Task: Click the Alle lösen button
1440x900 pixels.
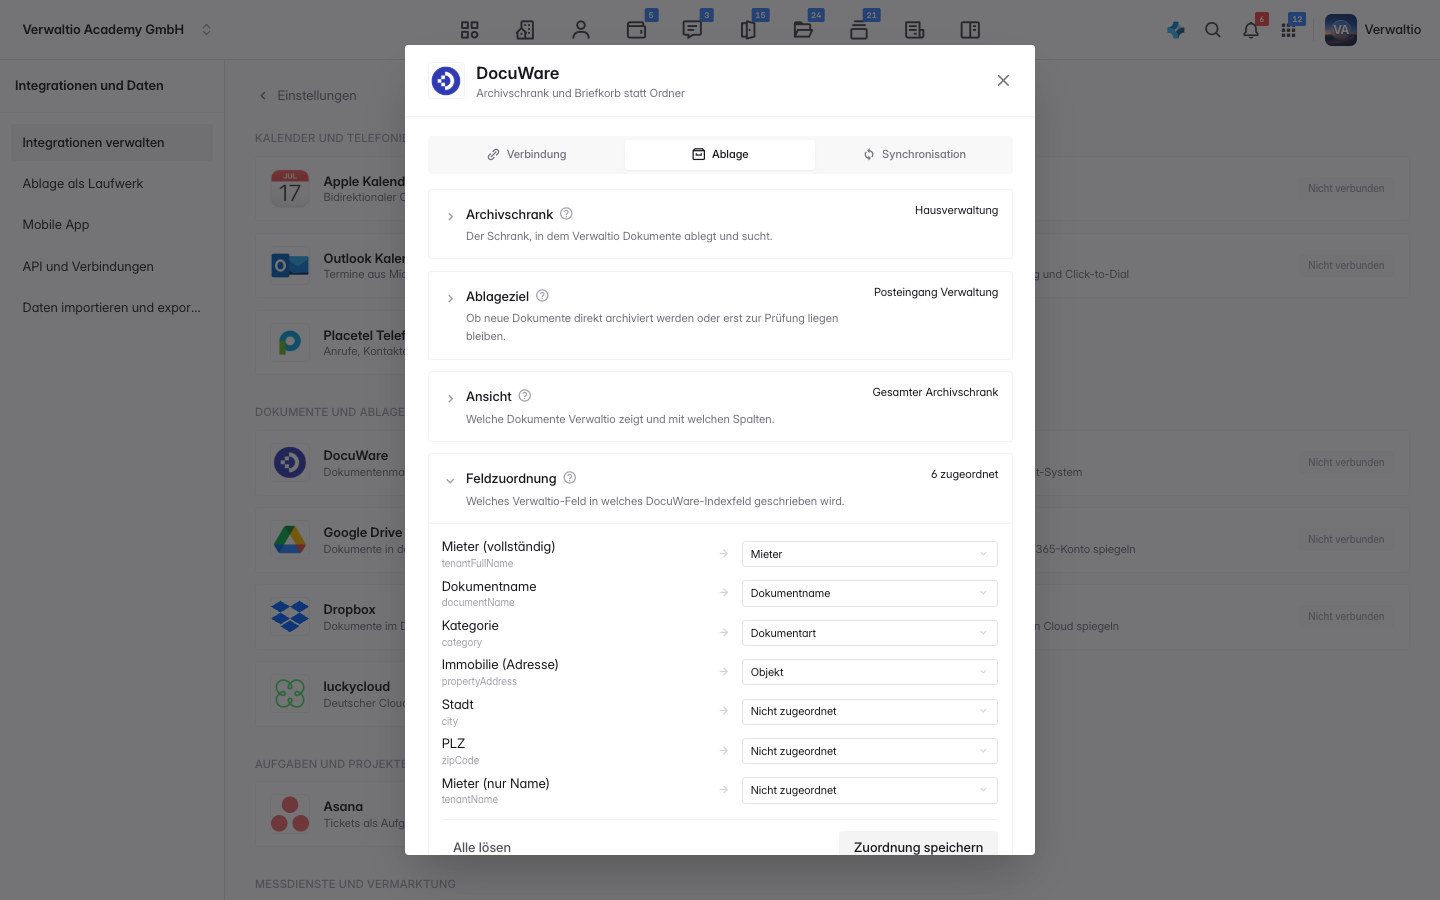Action: click(482, 846)
